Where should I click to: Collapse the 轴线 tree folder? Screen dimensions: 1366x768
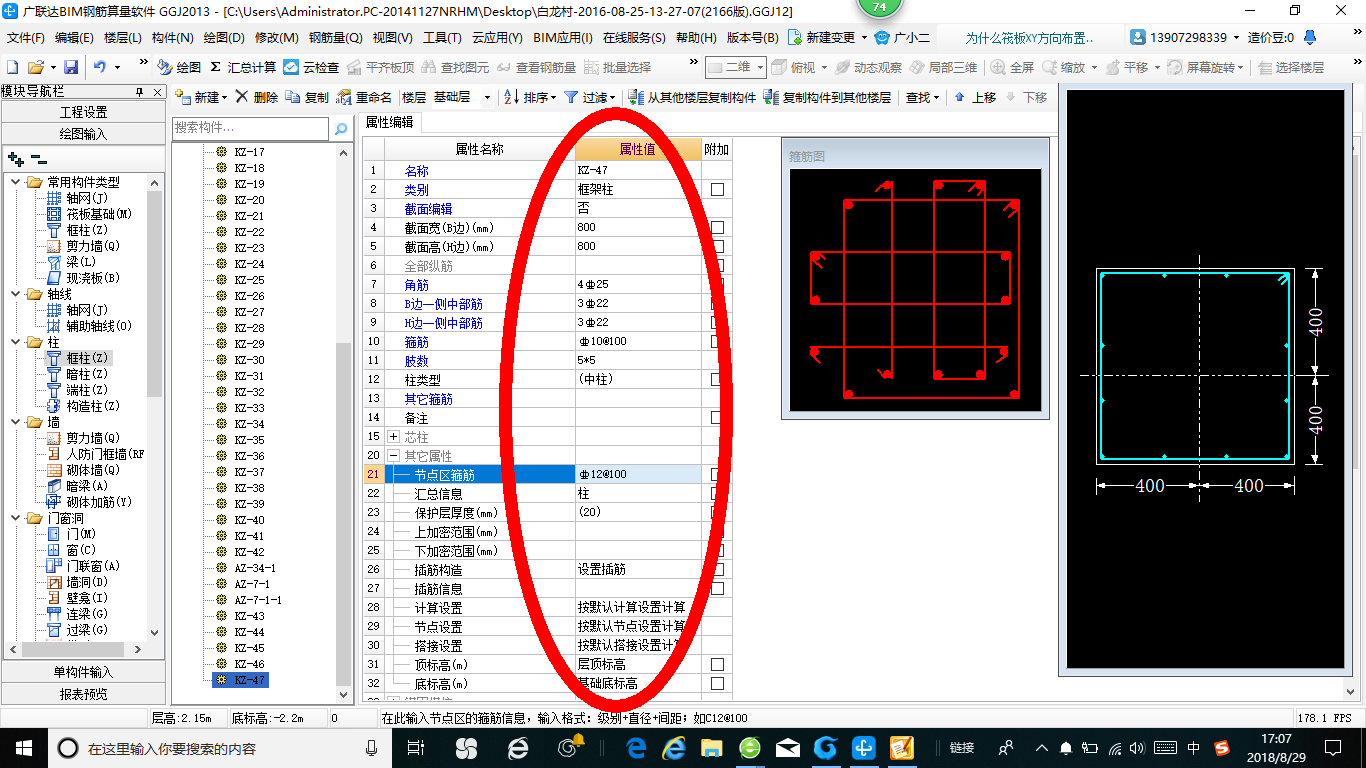pos(15,294)
